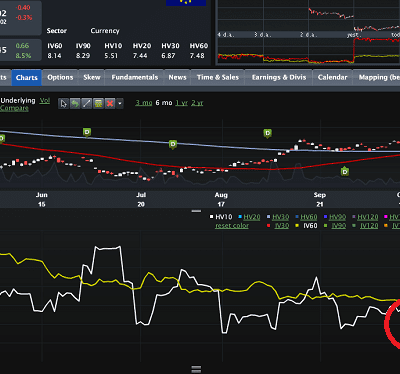The height and width of the screenshot is (374, 400).
Task: Click the dividend marker above June
Action: [87, 133]
